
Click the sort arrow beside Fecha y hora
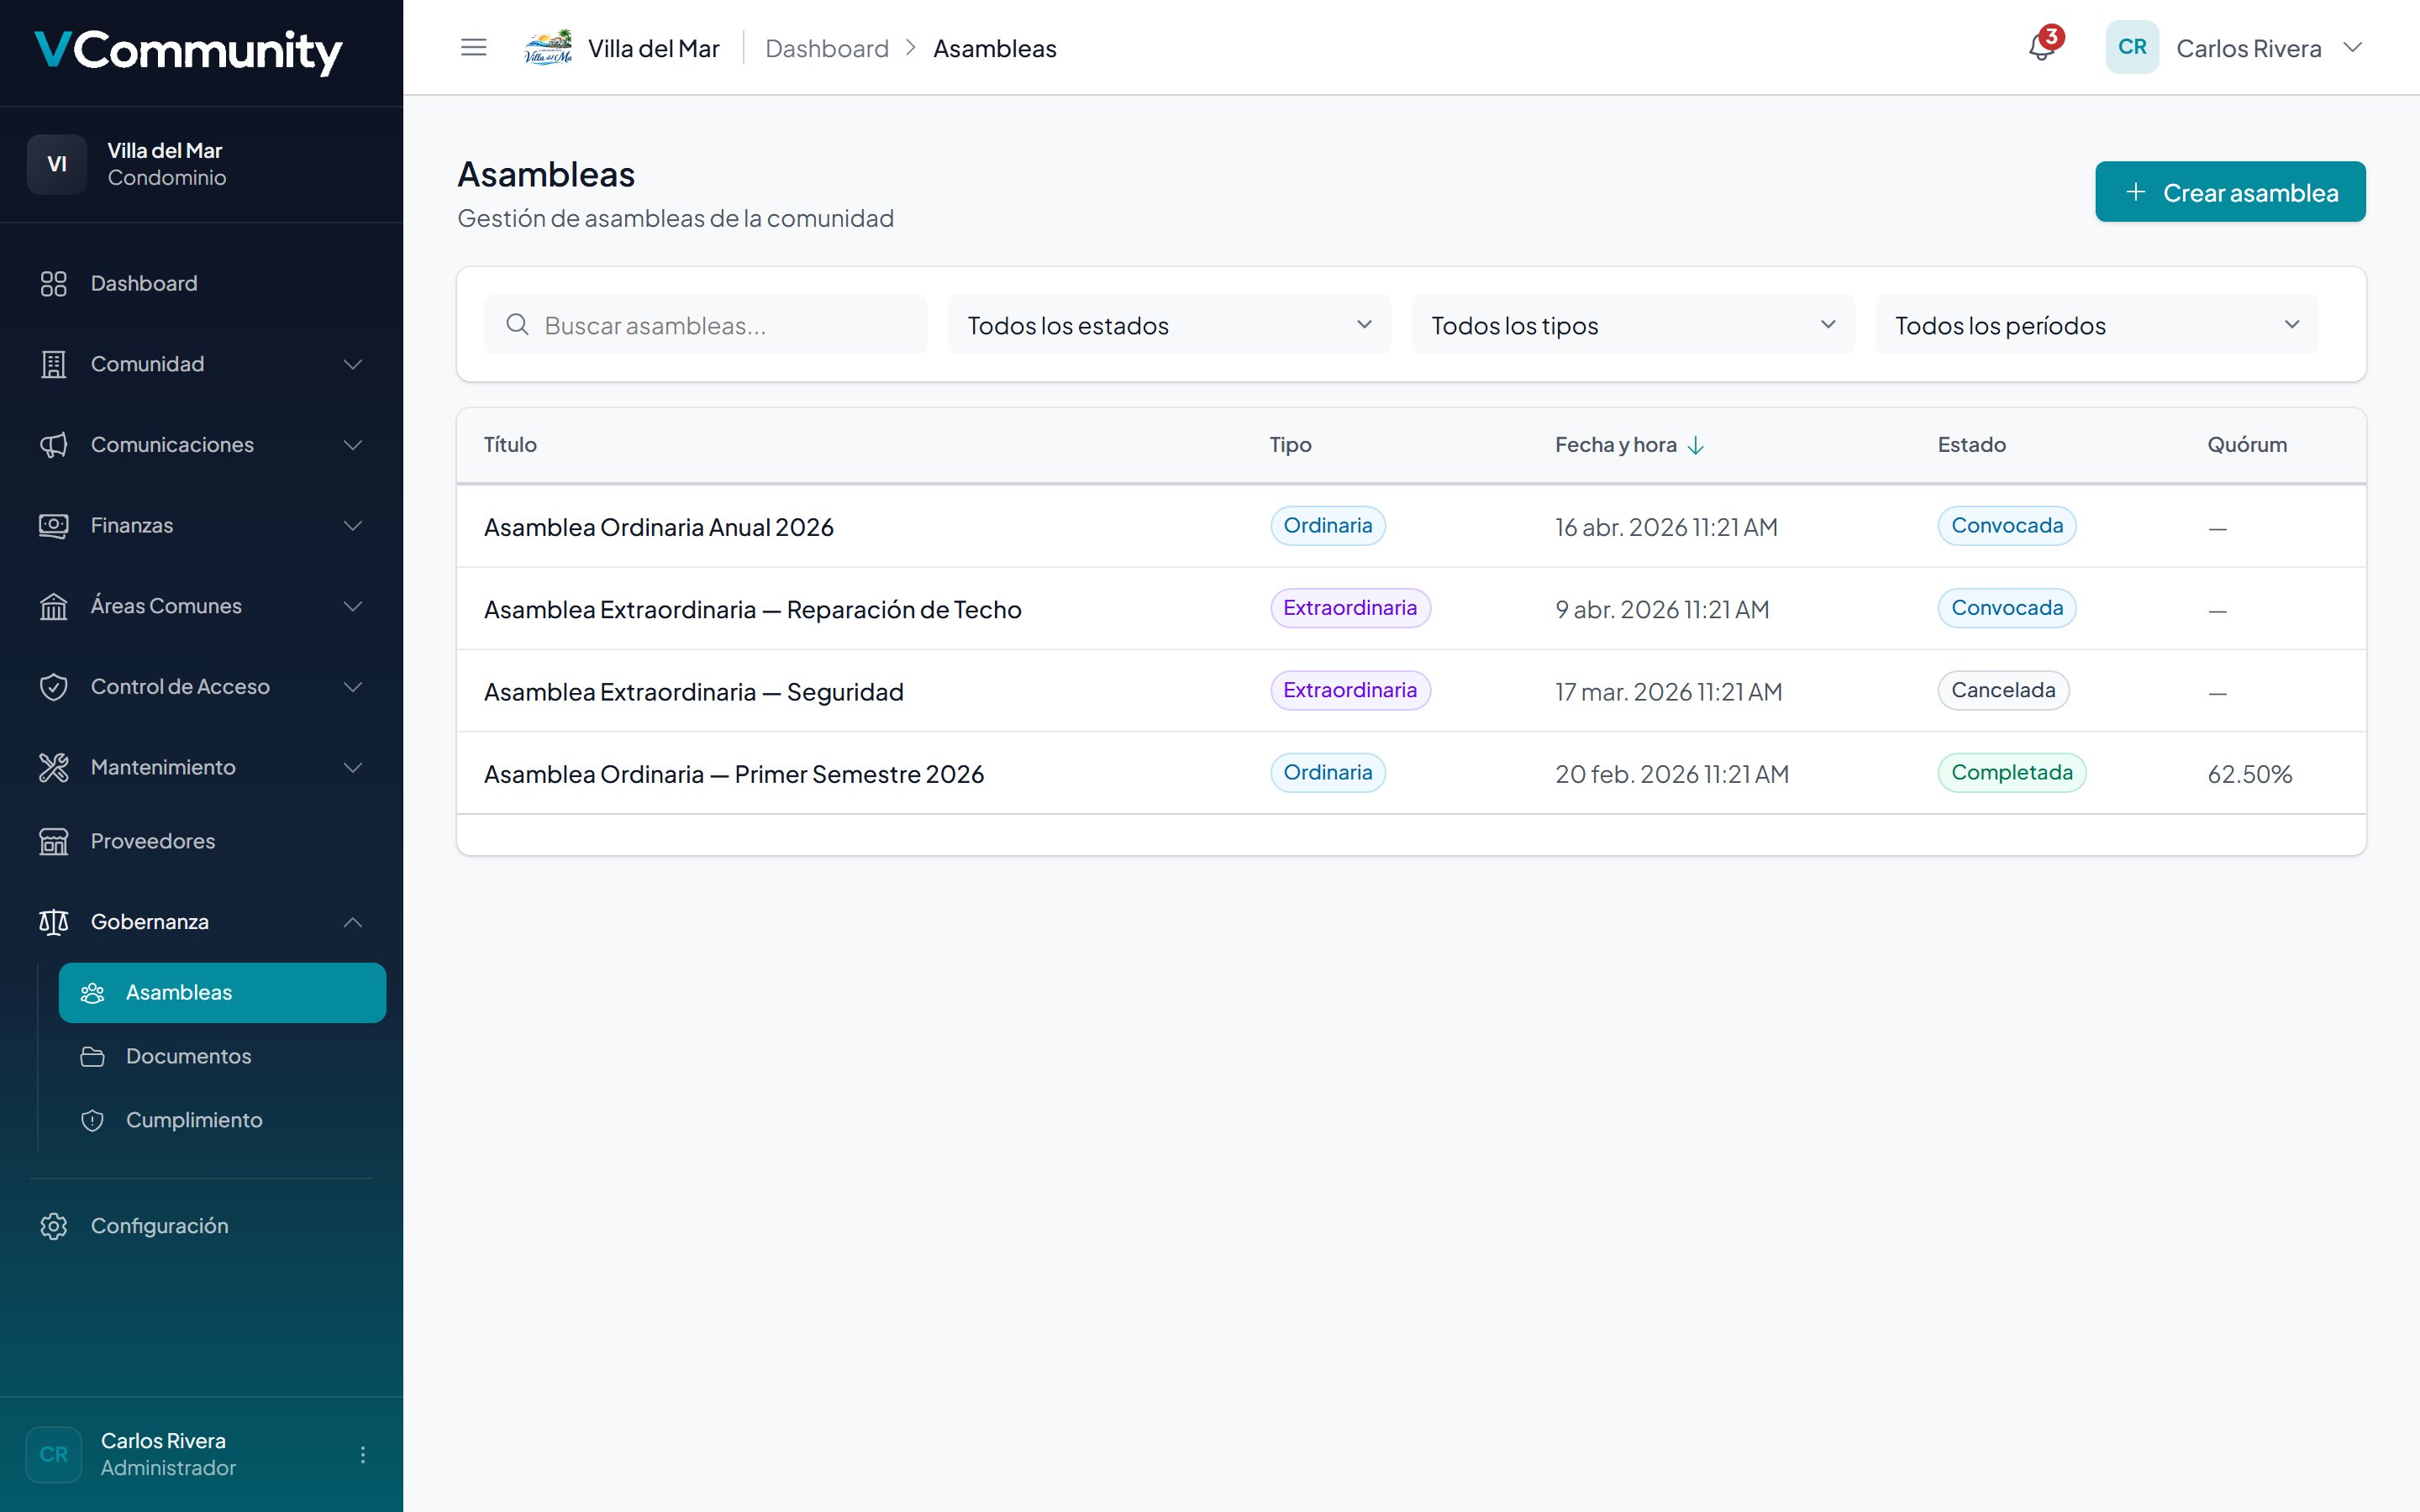click(1695, 445)
